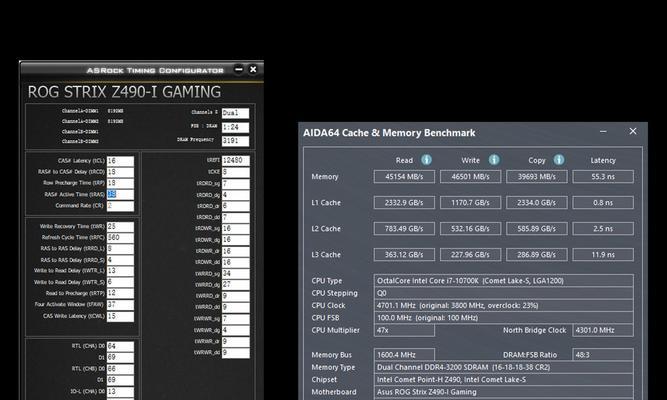Select the Row Precharge Time (tRP) field
The width and height of the screenshot is (667, 400).
click(120, 183)
